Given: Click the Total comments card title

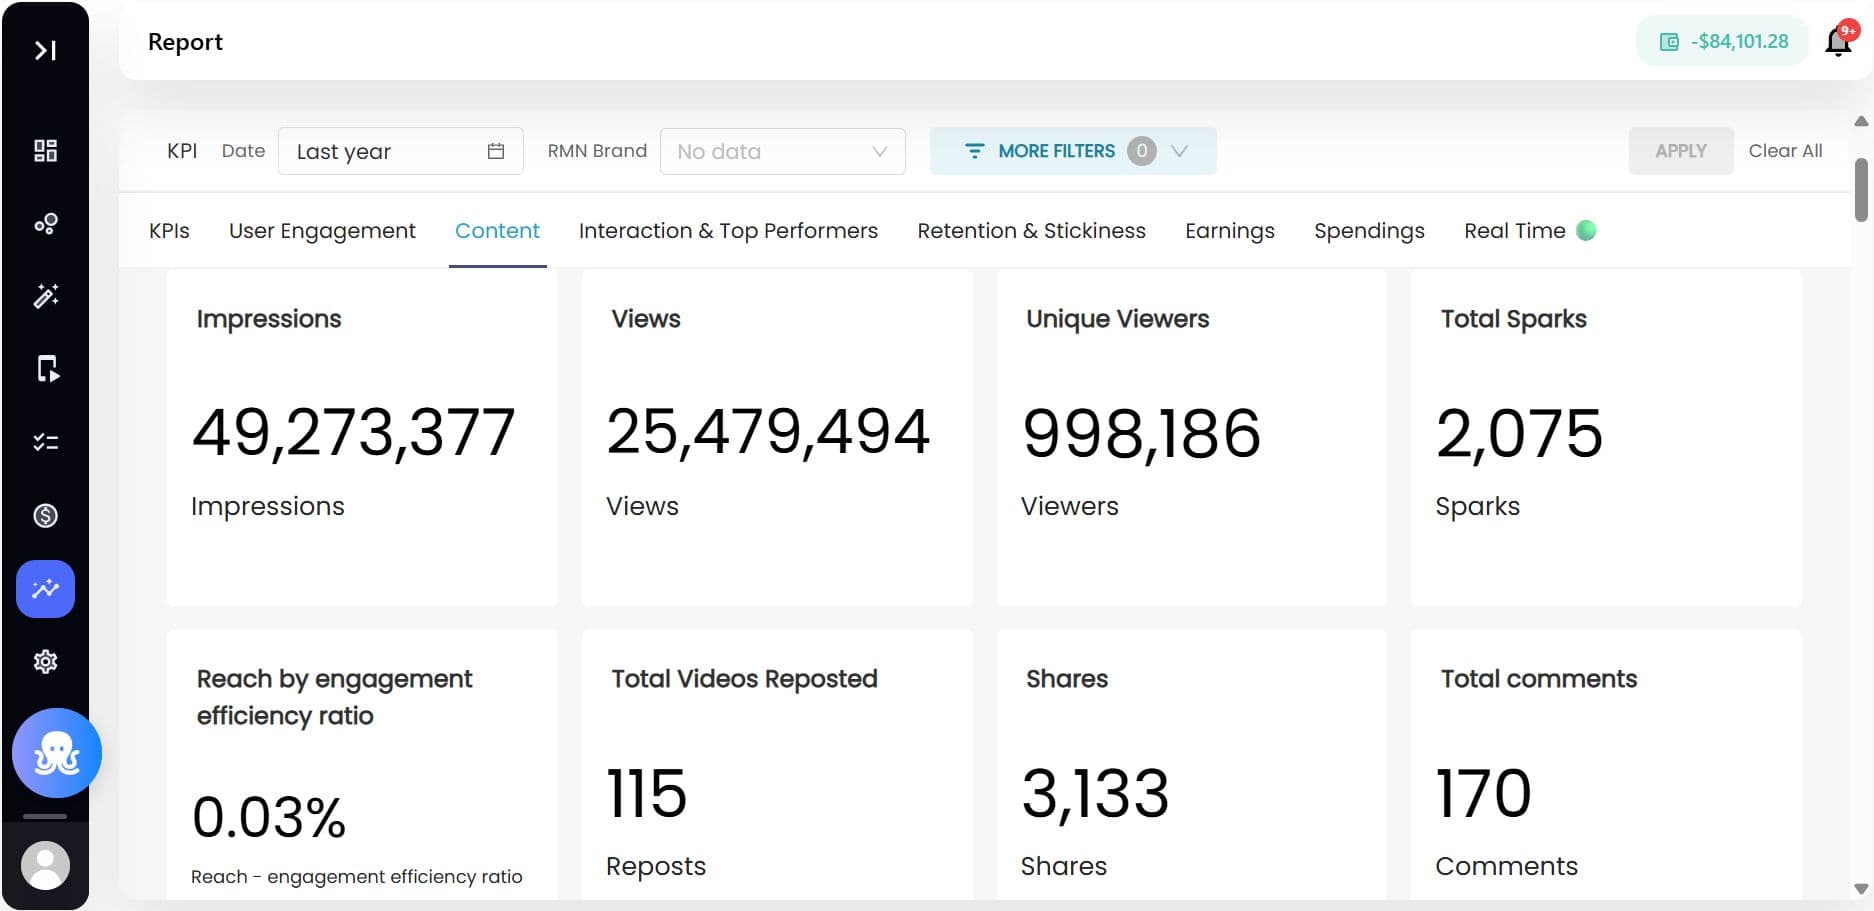Looking at the screenshot, I should (1539, 679).
